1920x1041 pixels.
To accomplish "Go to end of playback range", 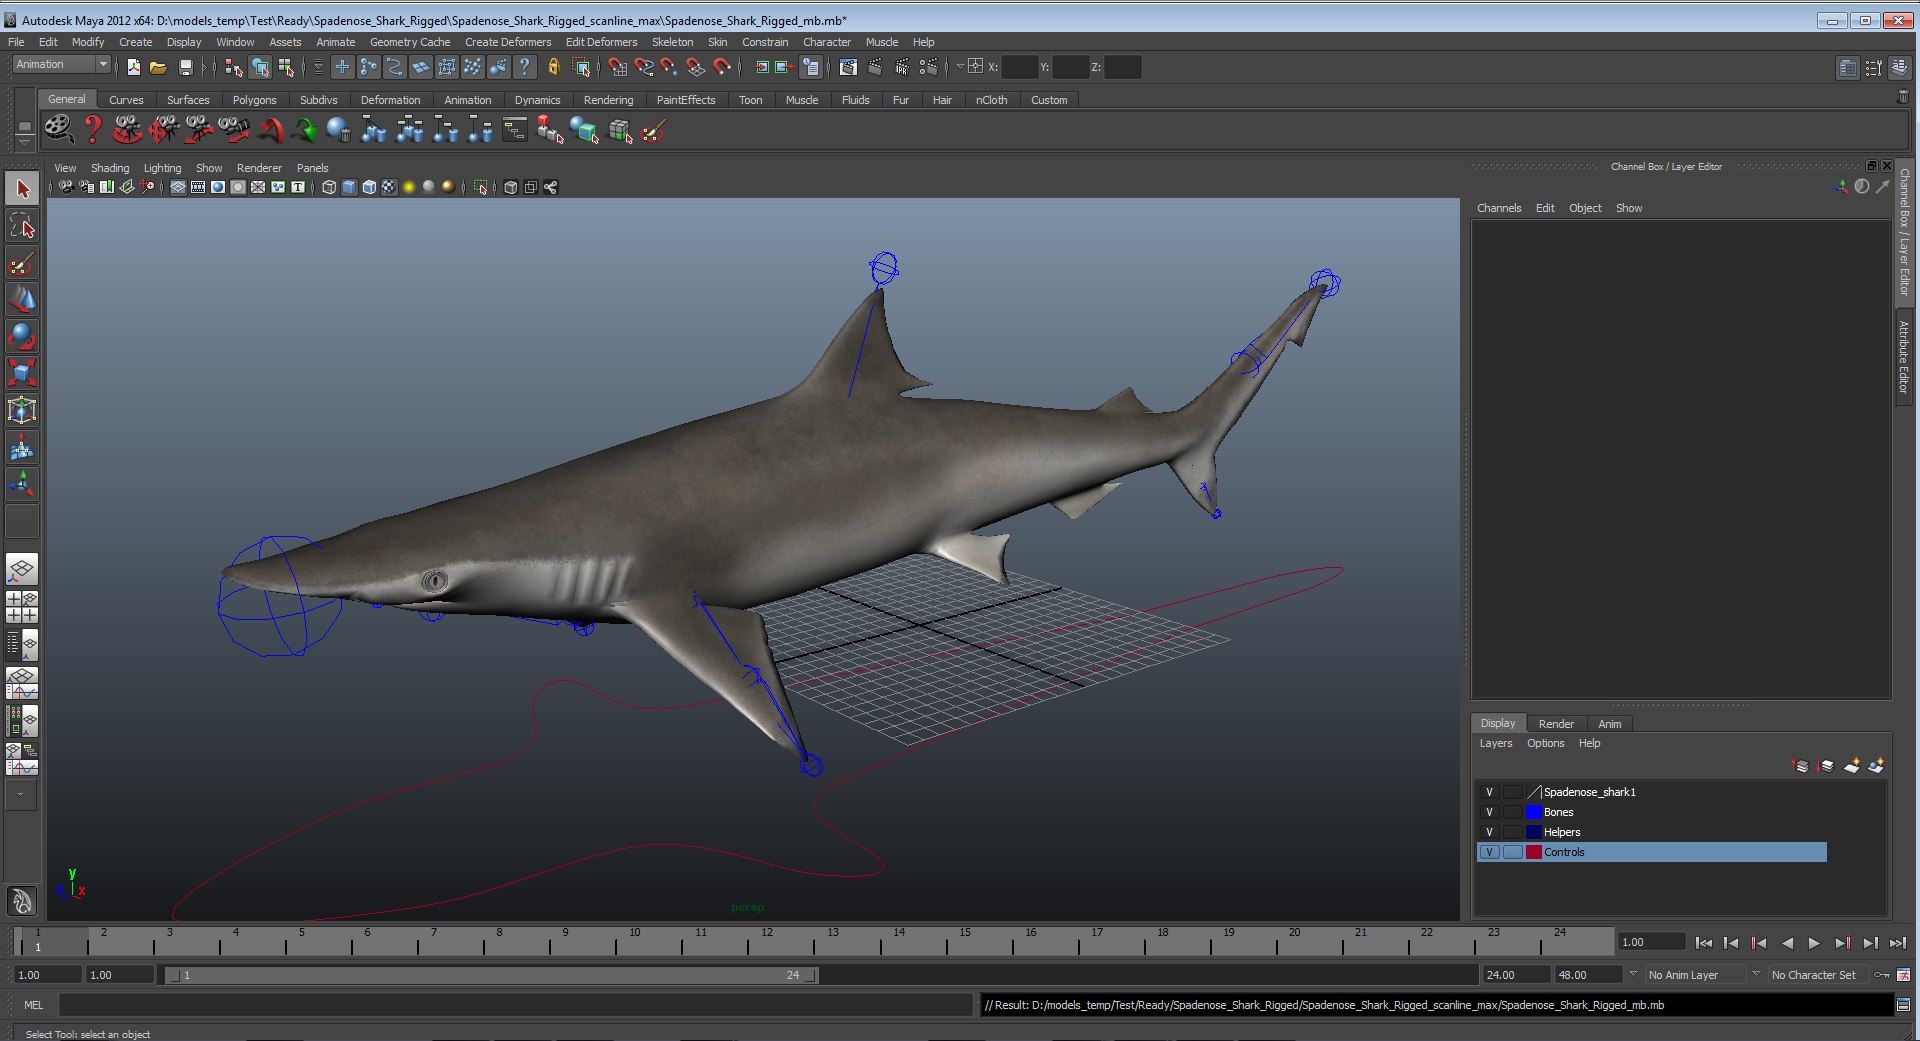I will tap(1898, 943).
